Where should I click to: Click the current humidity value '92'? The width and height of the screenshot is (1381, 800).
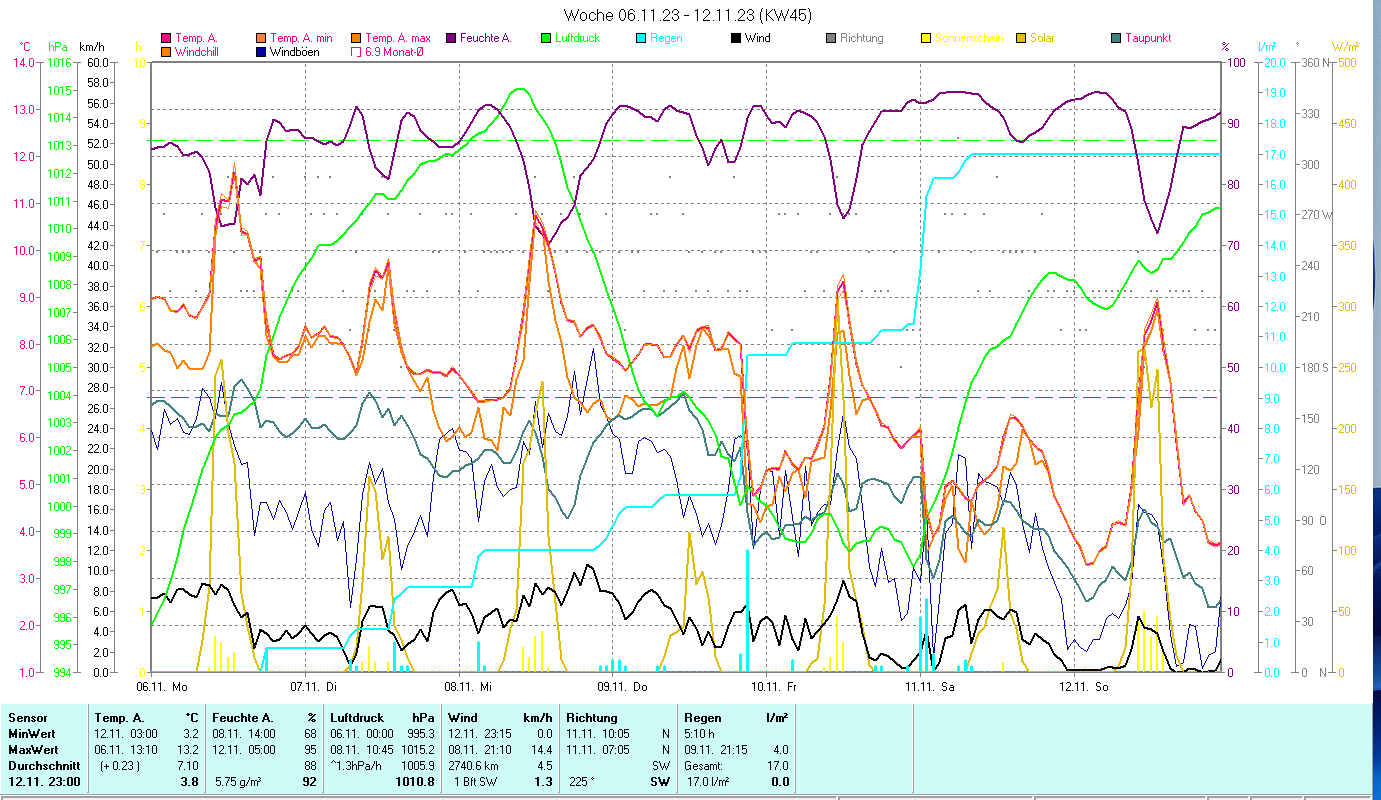tap(310, 782)
